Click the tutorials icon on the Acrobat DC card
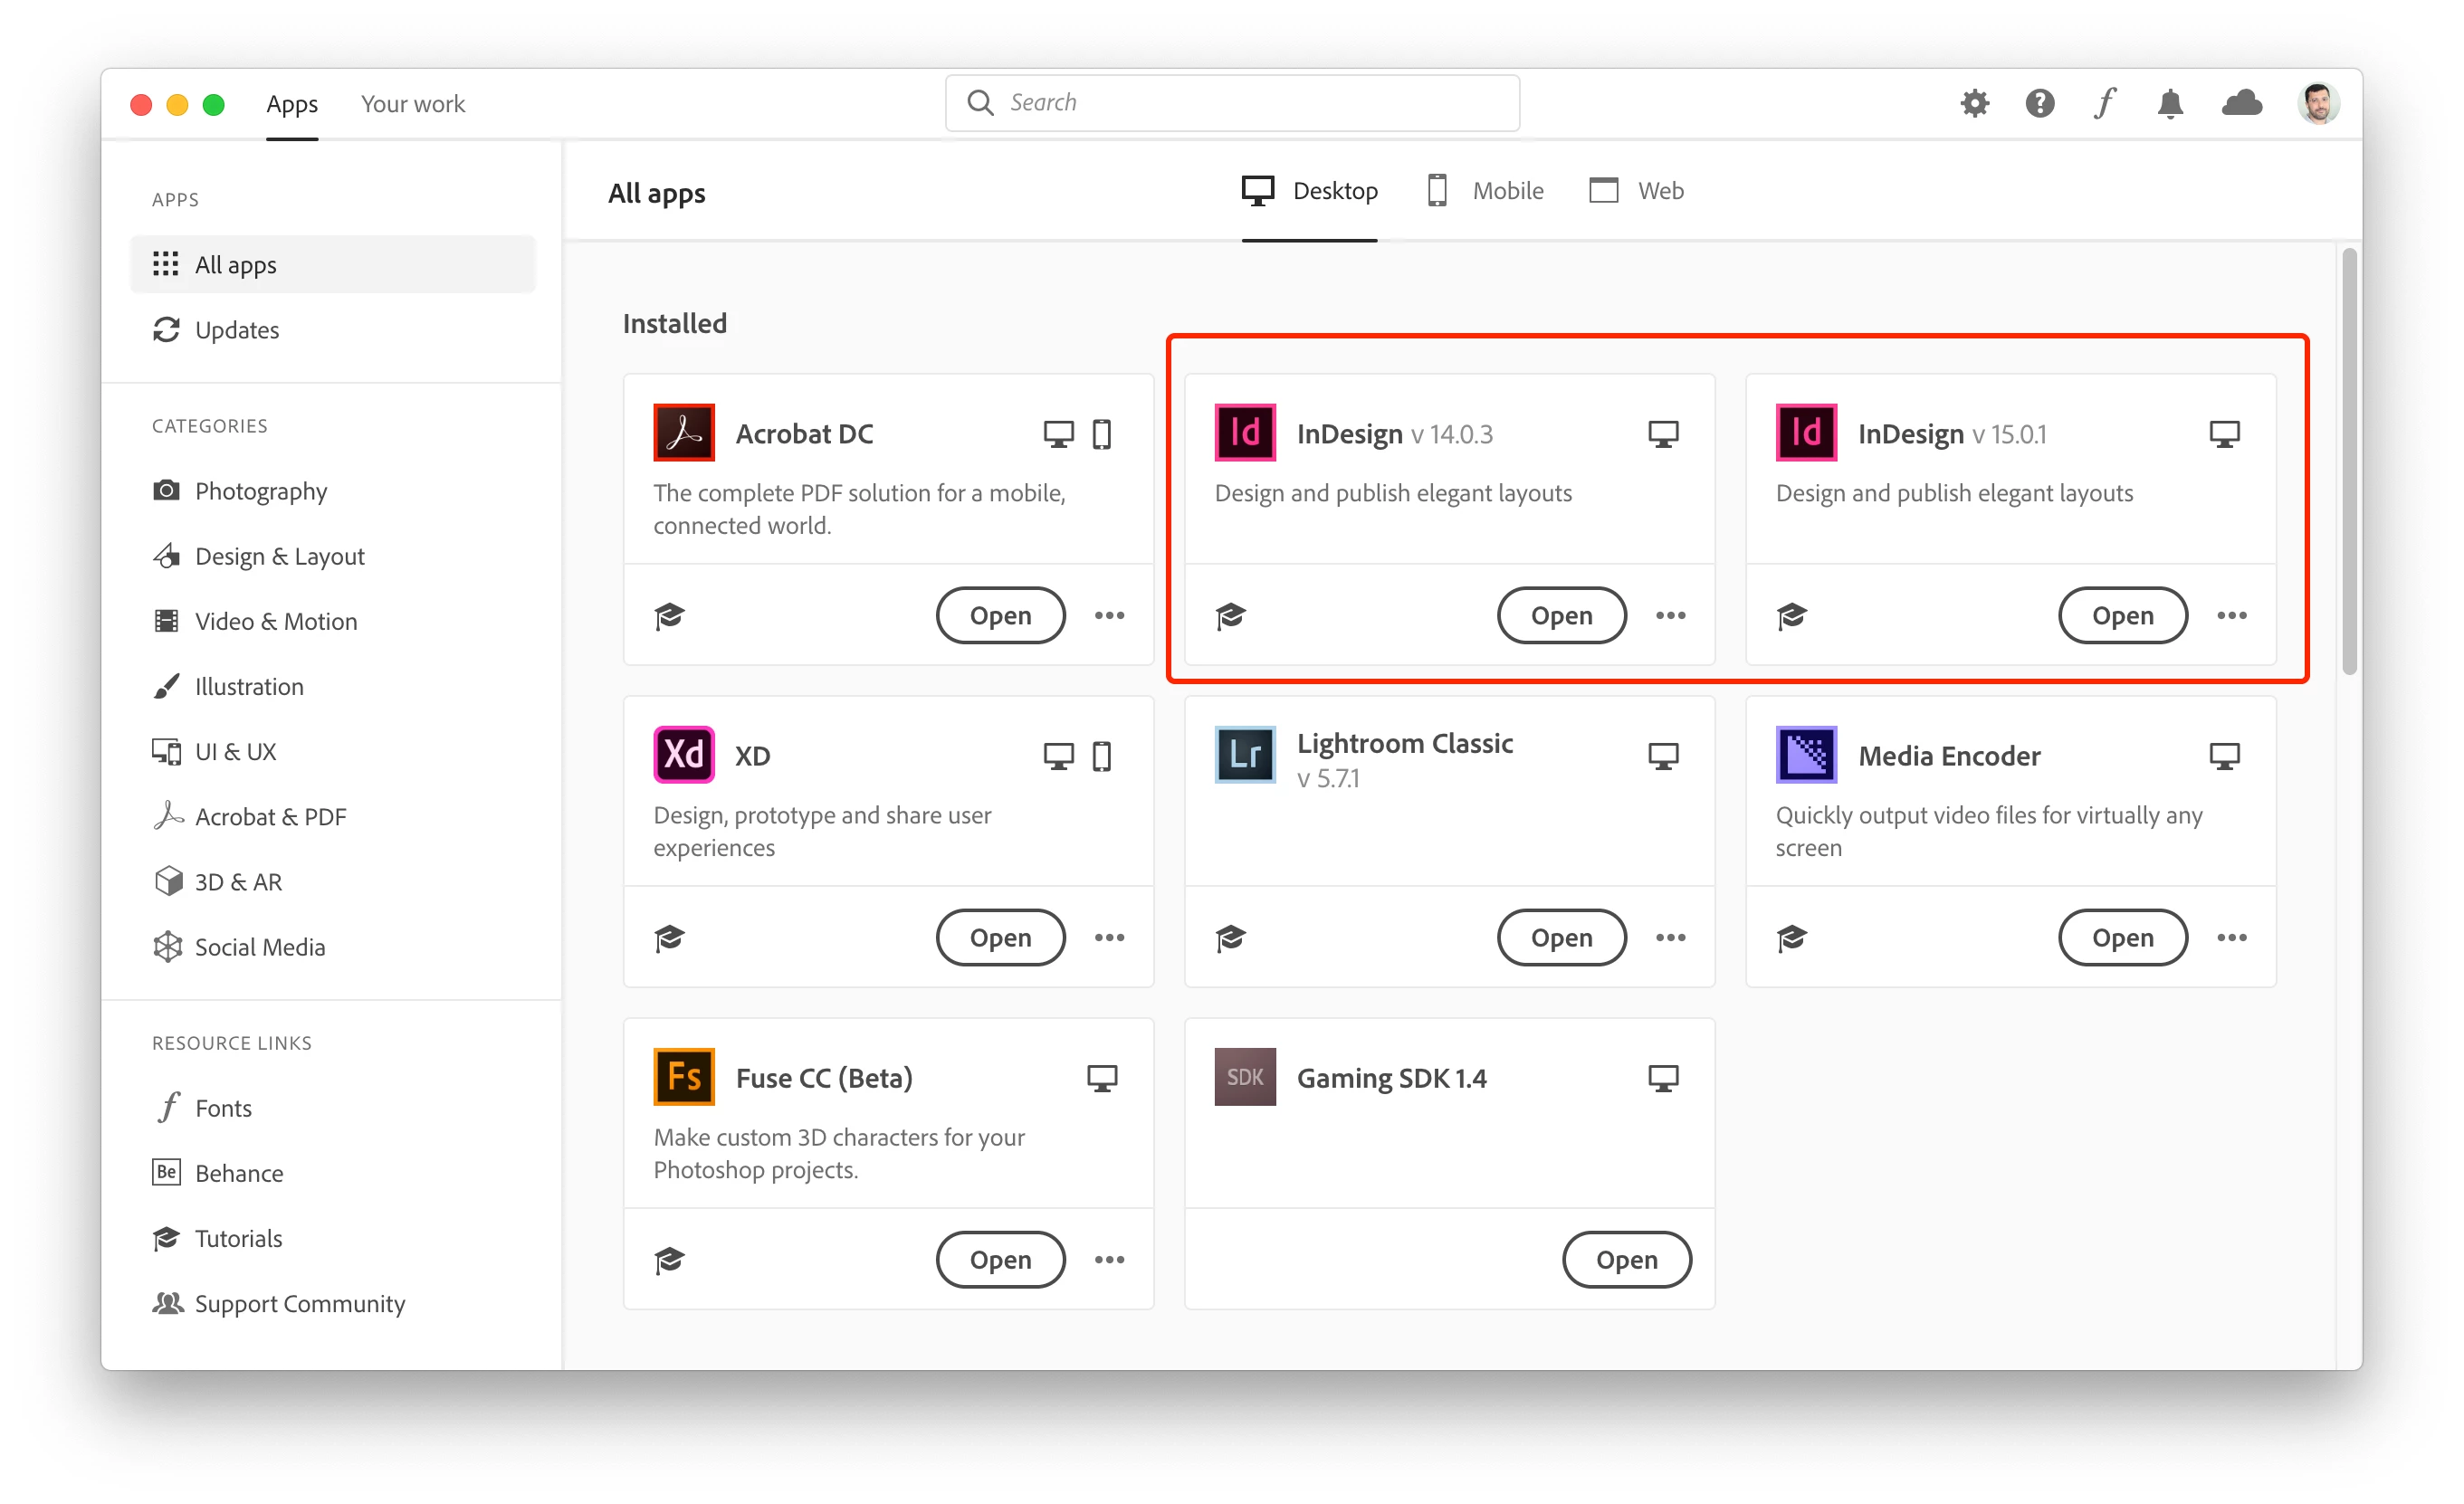This screenshot has height=1504, width=2464. [669, 615]
